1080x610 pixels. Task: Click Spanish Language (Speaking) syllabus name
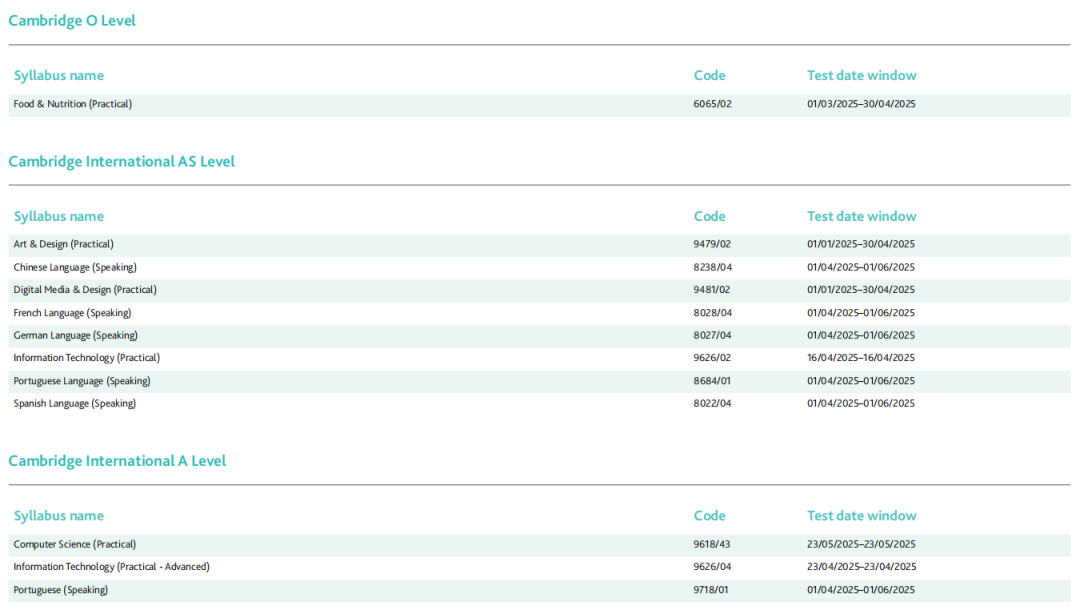pyautogui.click(x=74, y=403)
